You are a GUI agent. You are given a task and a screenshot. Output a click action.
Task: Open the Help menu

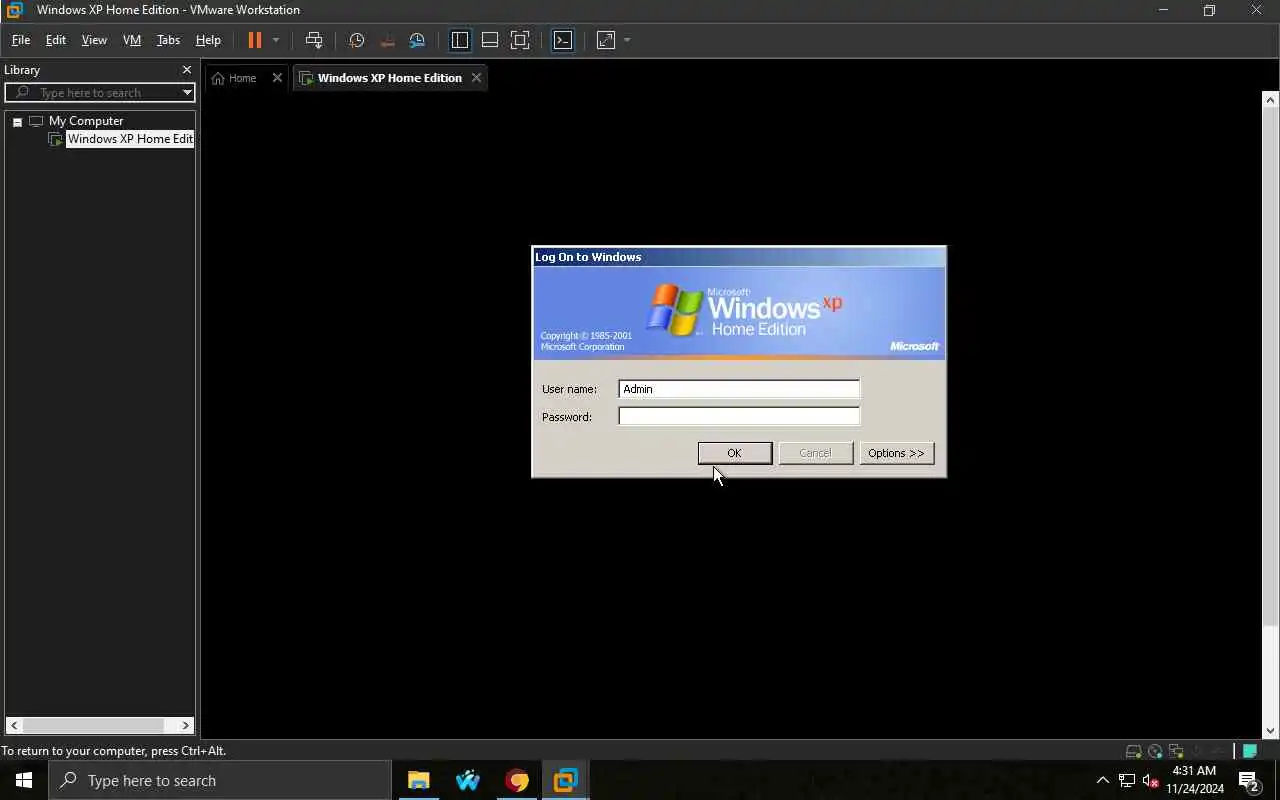(208, 40)
